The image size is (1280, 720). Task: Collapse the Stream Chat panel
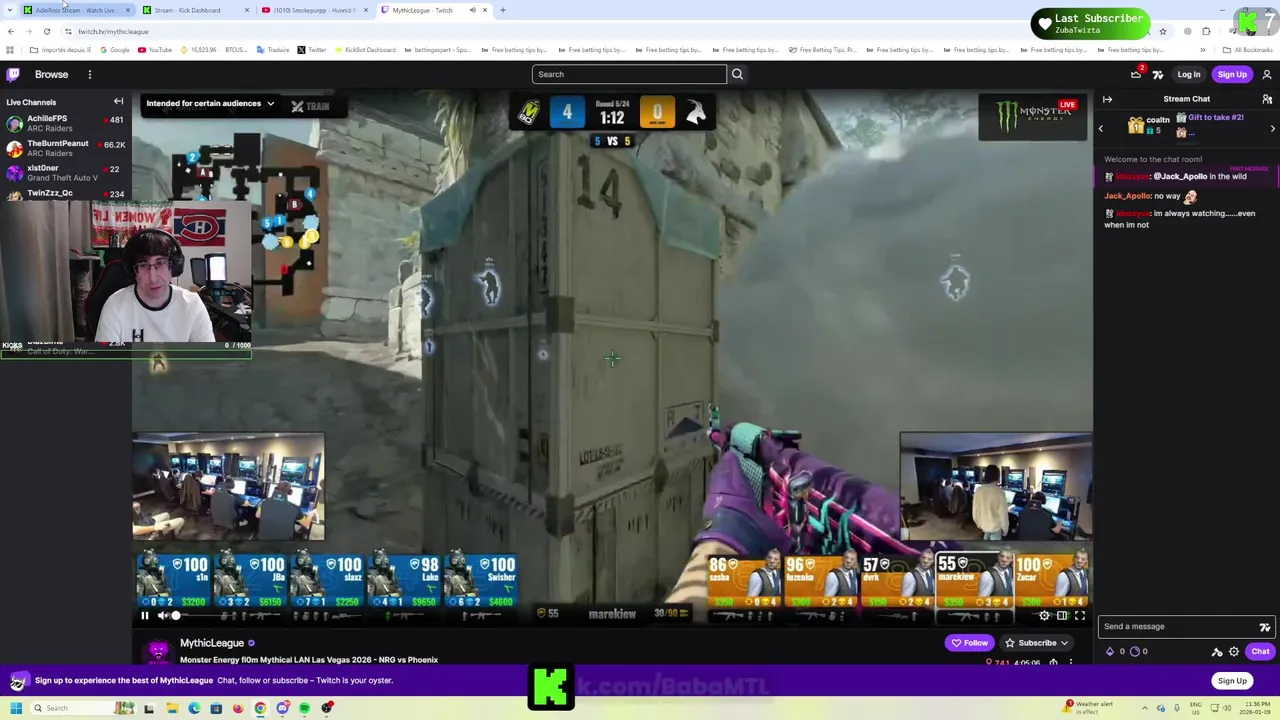coord(1107,99)
